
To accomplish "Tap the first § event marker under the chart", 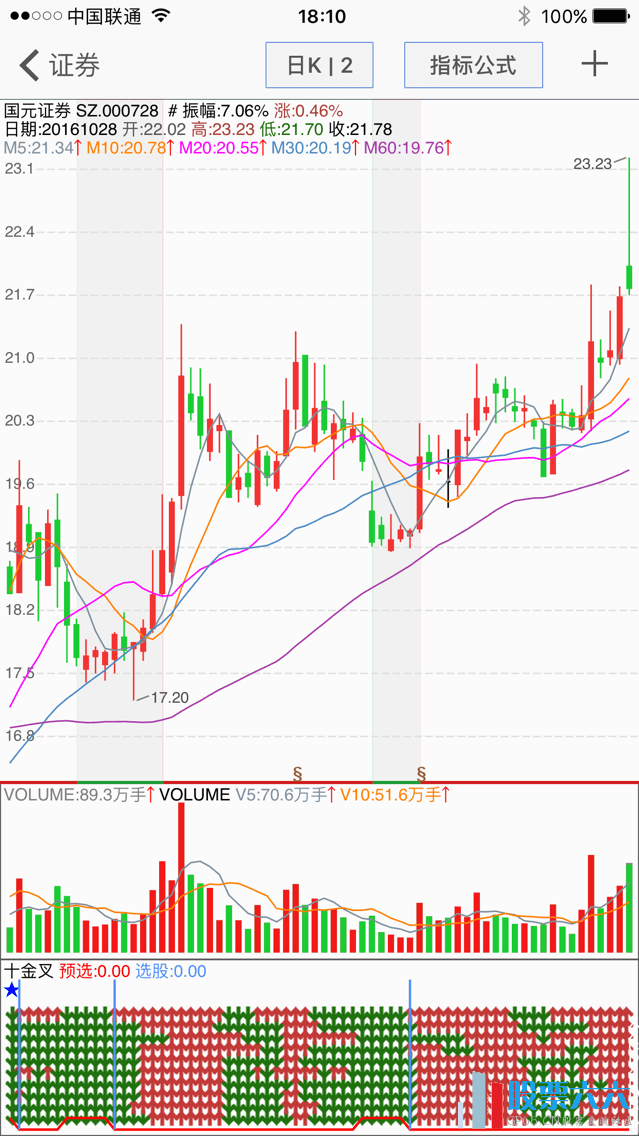I will (x=297, y=773).
